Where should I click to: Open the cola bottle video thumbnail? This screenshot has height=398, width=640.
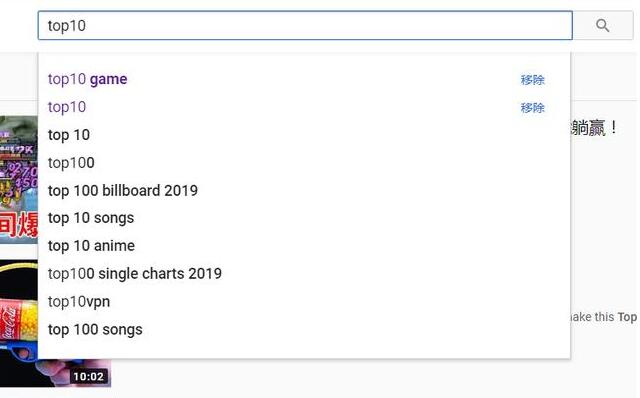coord(19,310)
